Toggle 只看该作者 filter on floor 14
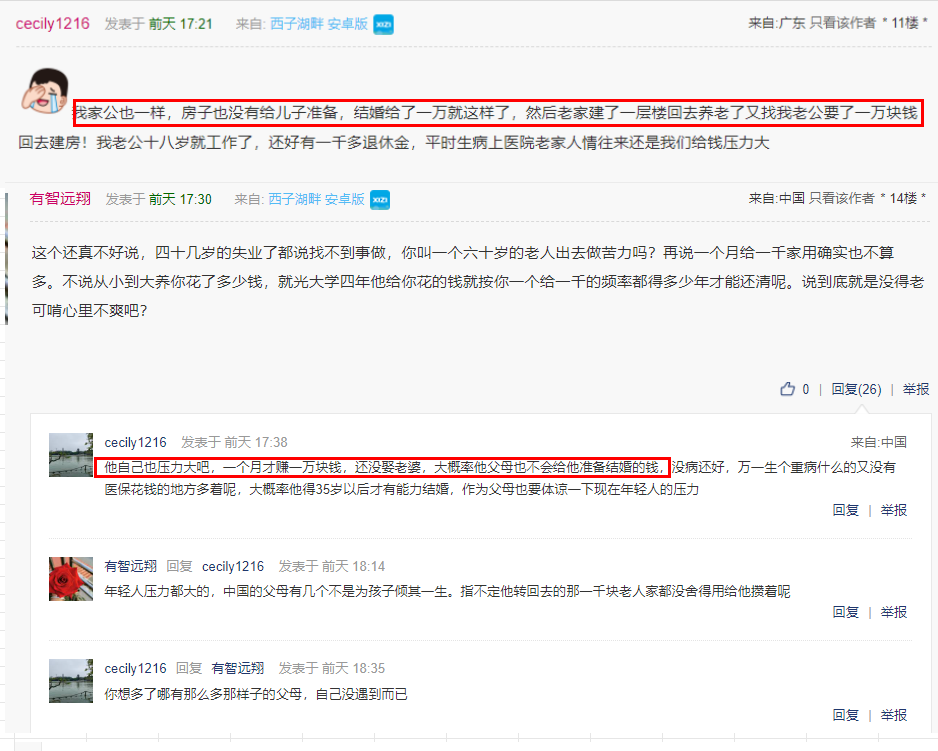 pyautogui.click(x=842, y=198)
